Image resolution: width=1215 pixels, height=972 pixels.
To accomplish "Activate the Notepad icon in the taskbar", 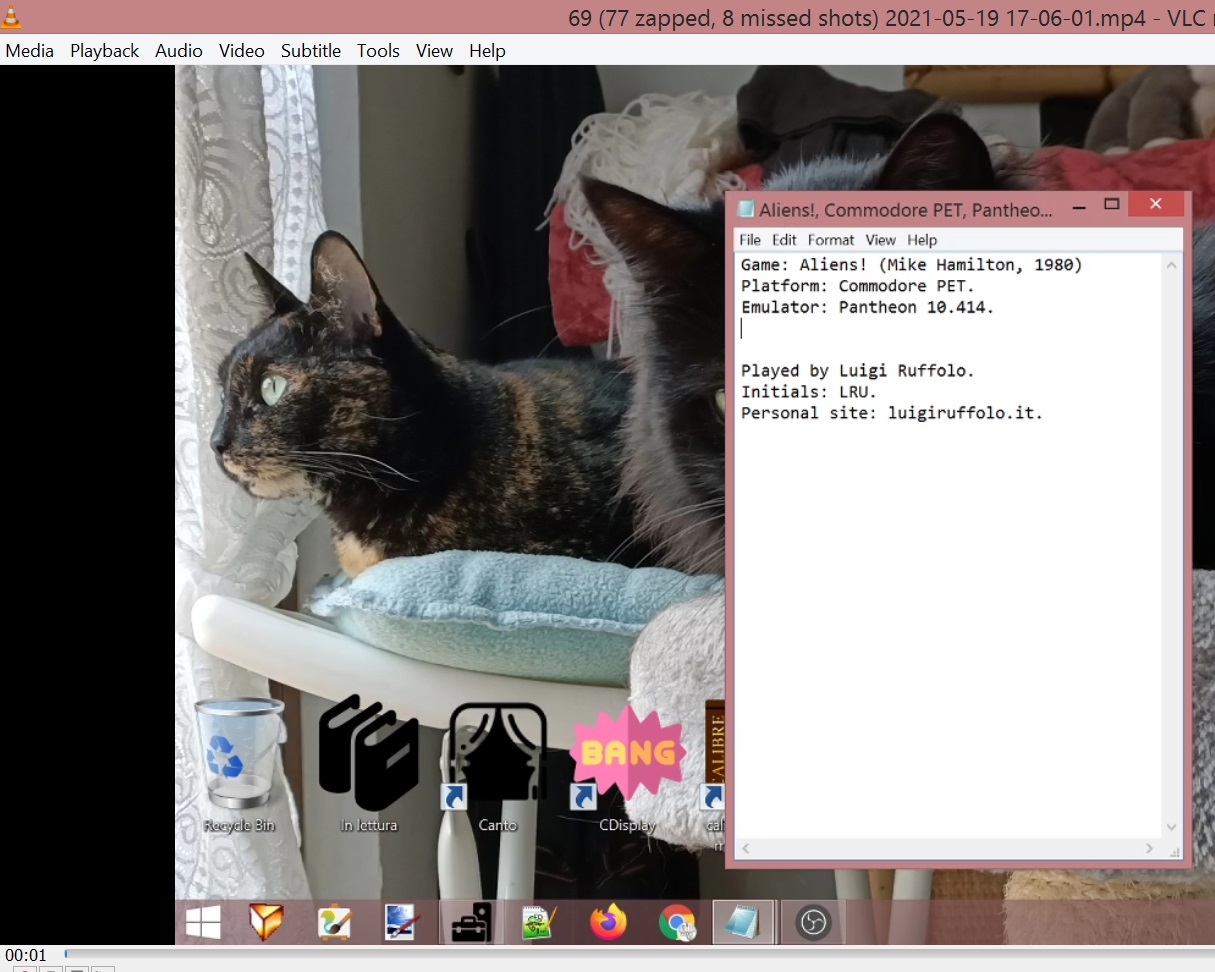I will (743, 922).
